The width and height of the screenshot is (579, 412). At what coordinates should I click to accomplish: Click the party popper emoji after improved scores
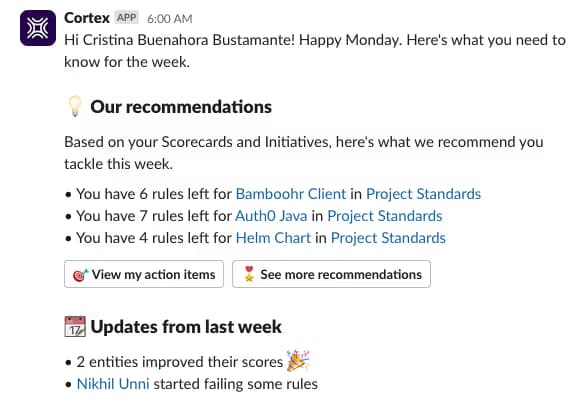[x=298, y=360]
